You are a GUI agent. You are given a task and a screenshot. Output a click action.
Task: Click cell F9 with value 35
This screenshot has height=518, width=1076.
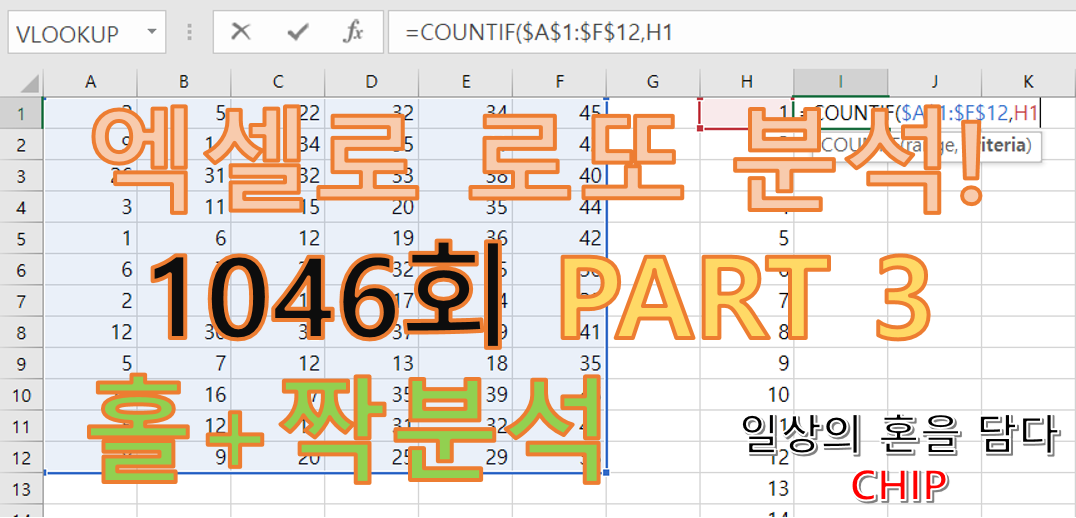(559, 363)
